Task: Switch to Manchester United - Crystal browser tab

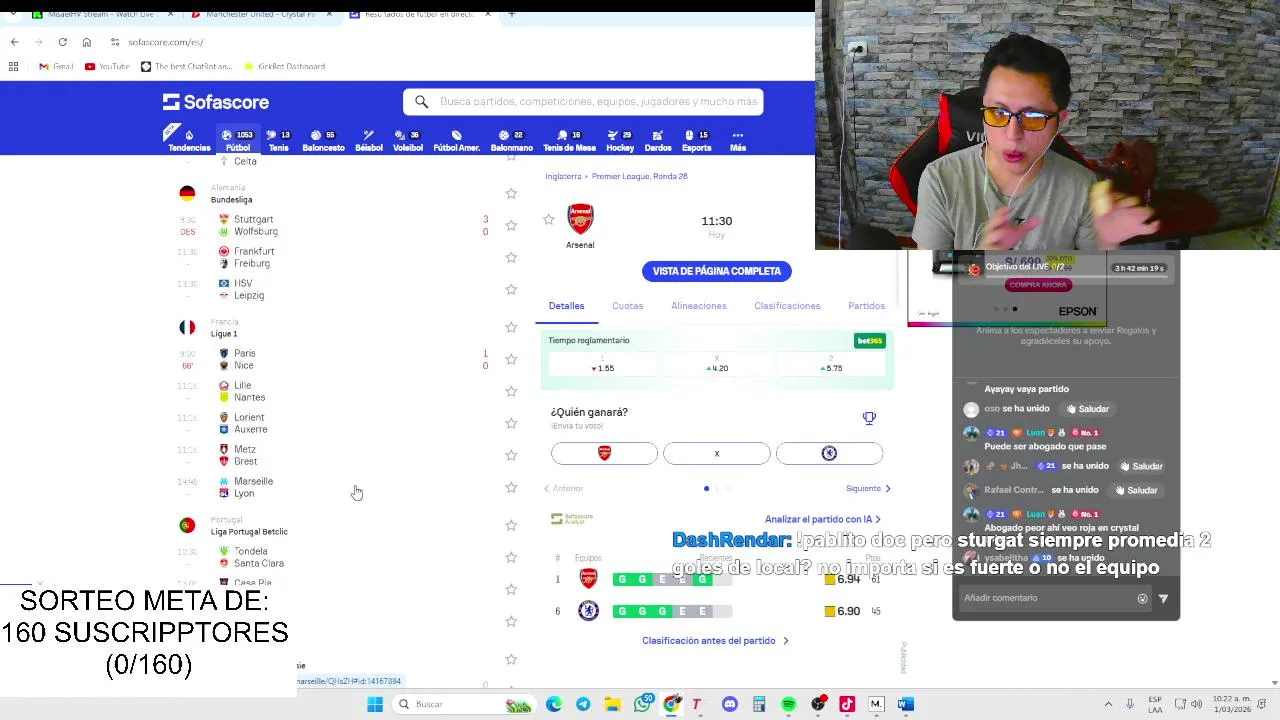Action: 261,14
